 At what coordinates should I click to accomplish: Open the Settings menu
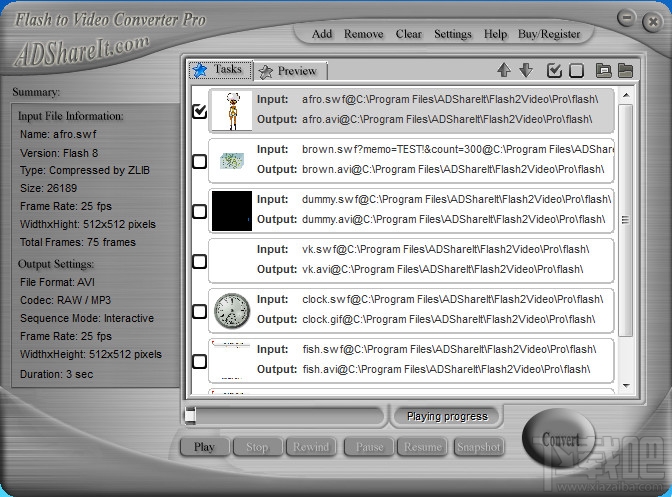click(x=453, y=34)
